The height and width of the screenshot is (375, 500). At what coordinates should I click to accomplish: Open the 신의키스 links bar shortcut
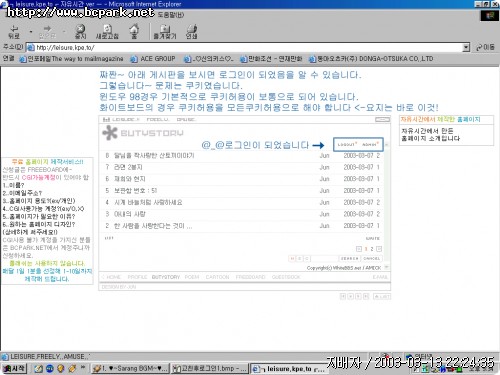209,59
